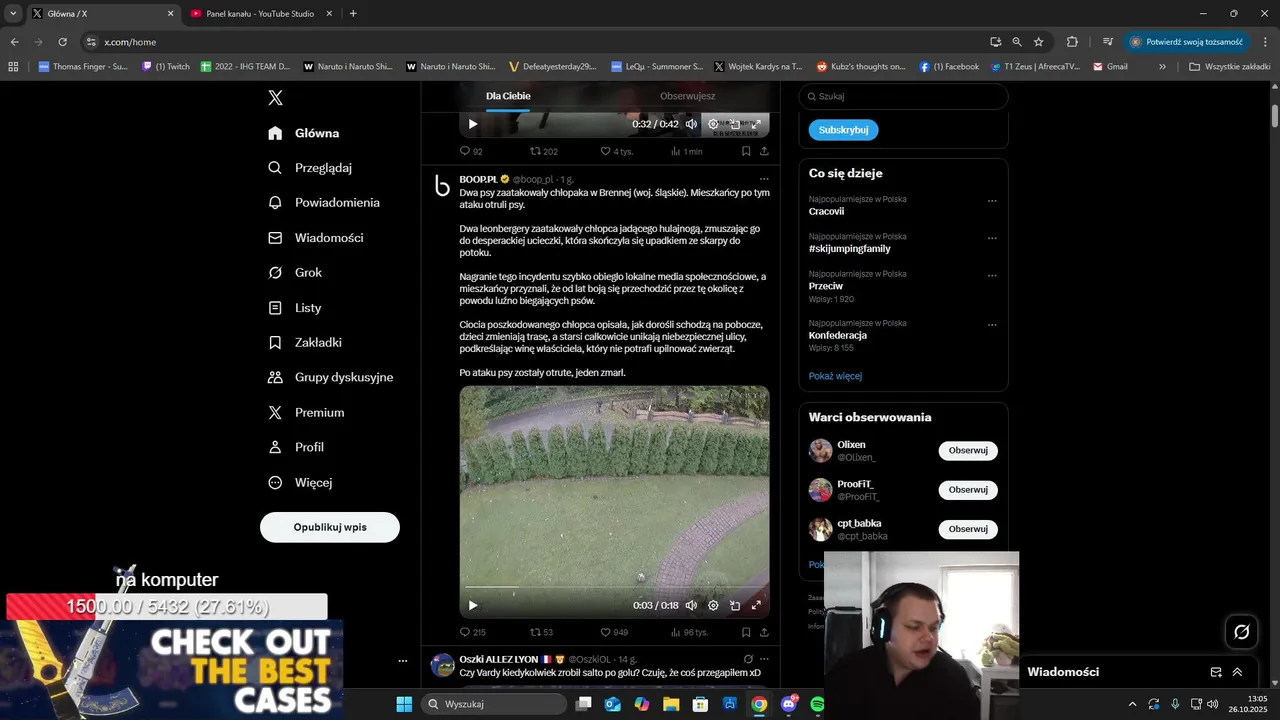Open Profil page
Screen dimensions: 1280x720
(296, 448)
